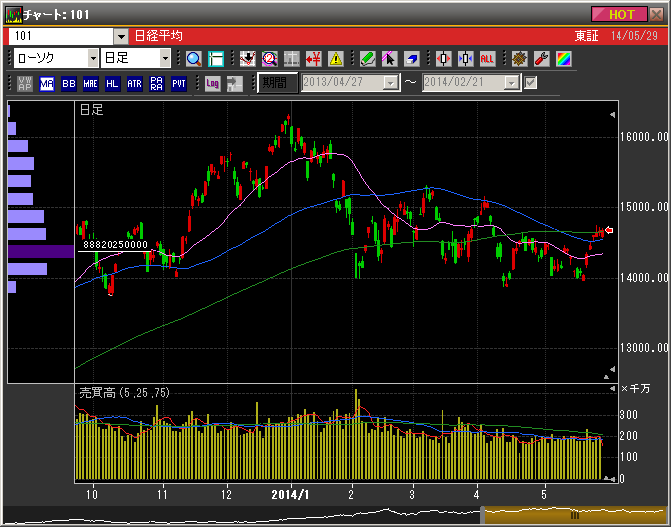
Task: Select the arrow pointer cursor tool
Action: click(389, 58)
